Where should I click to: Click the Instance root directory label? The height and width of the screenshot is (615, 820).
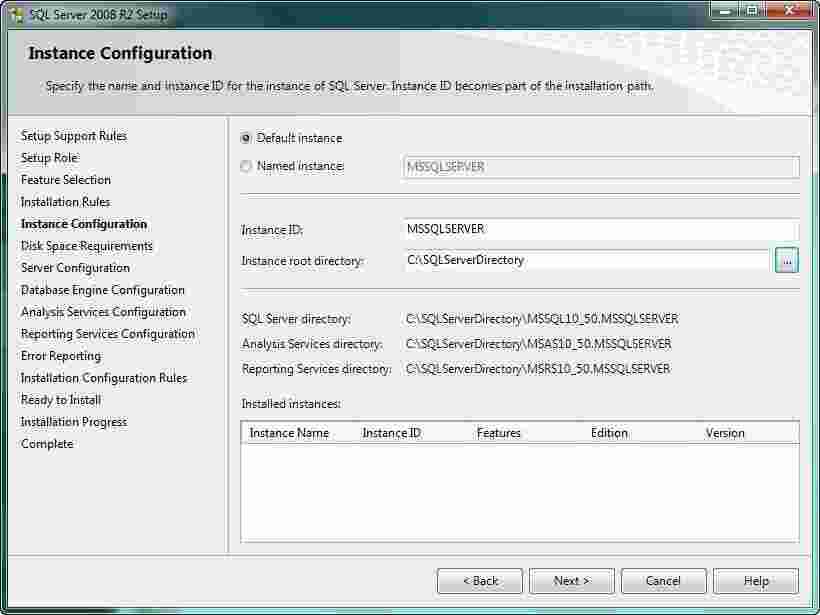[x=302, y=260]
